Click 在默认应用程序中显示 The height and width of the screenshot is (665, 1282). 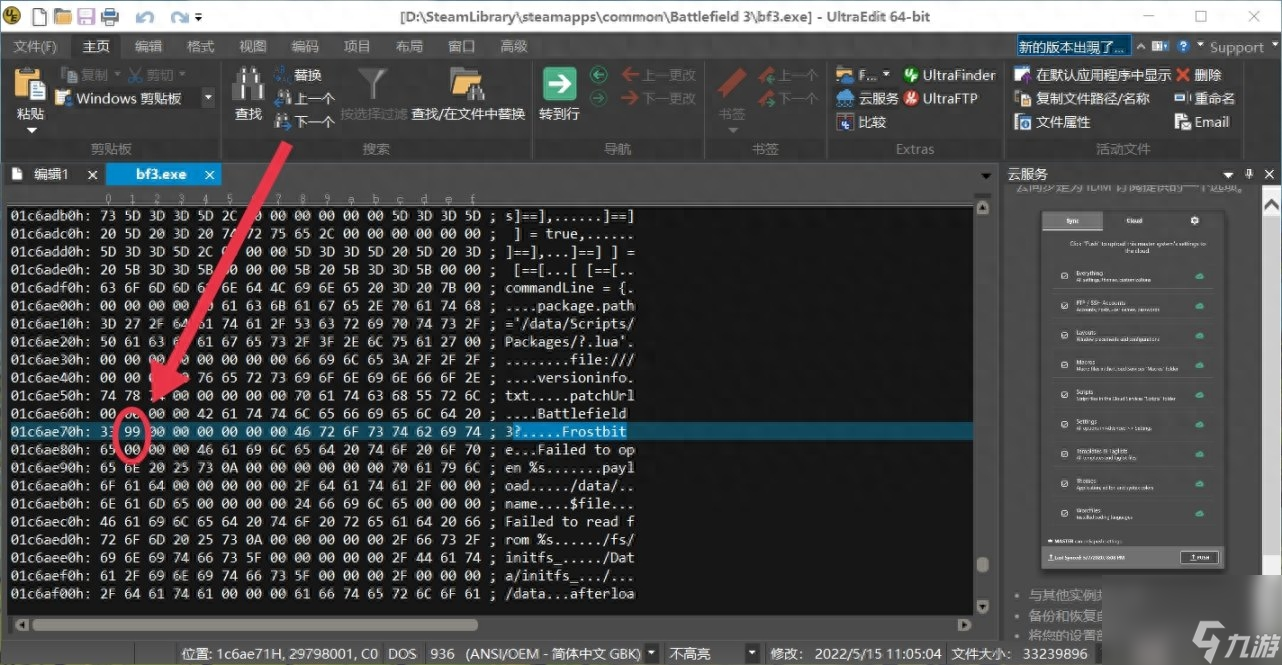point(1092,75)
